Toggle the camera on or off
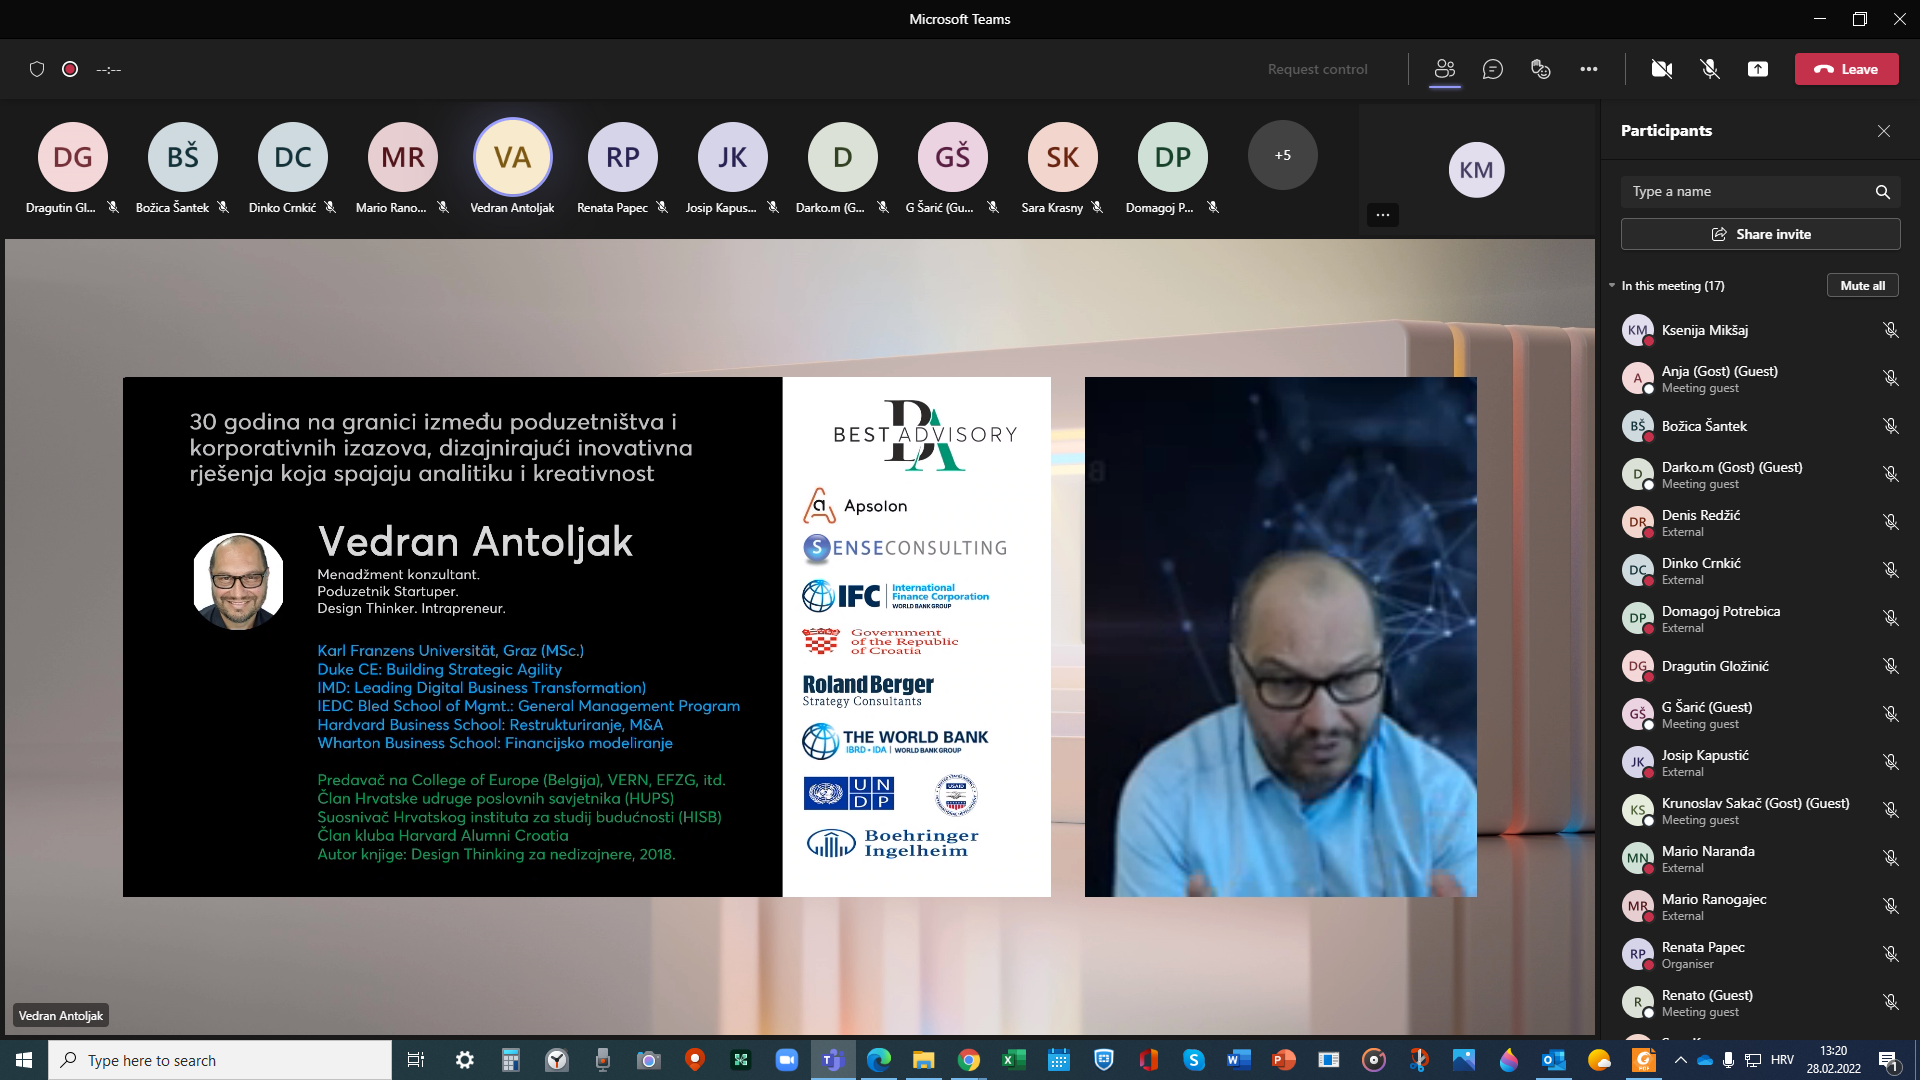The width and height of the screenshot is (1920, 1080). [1661, 69]
